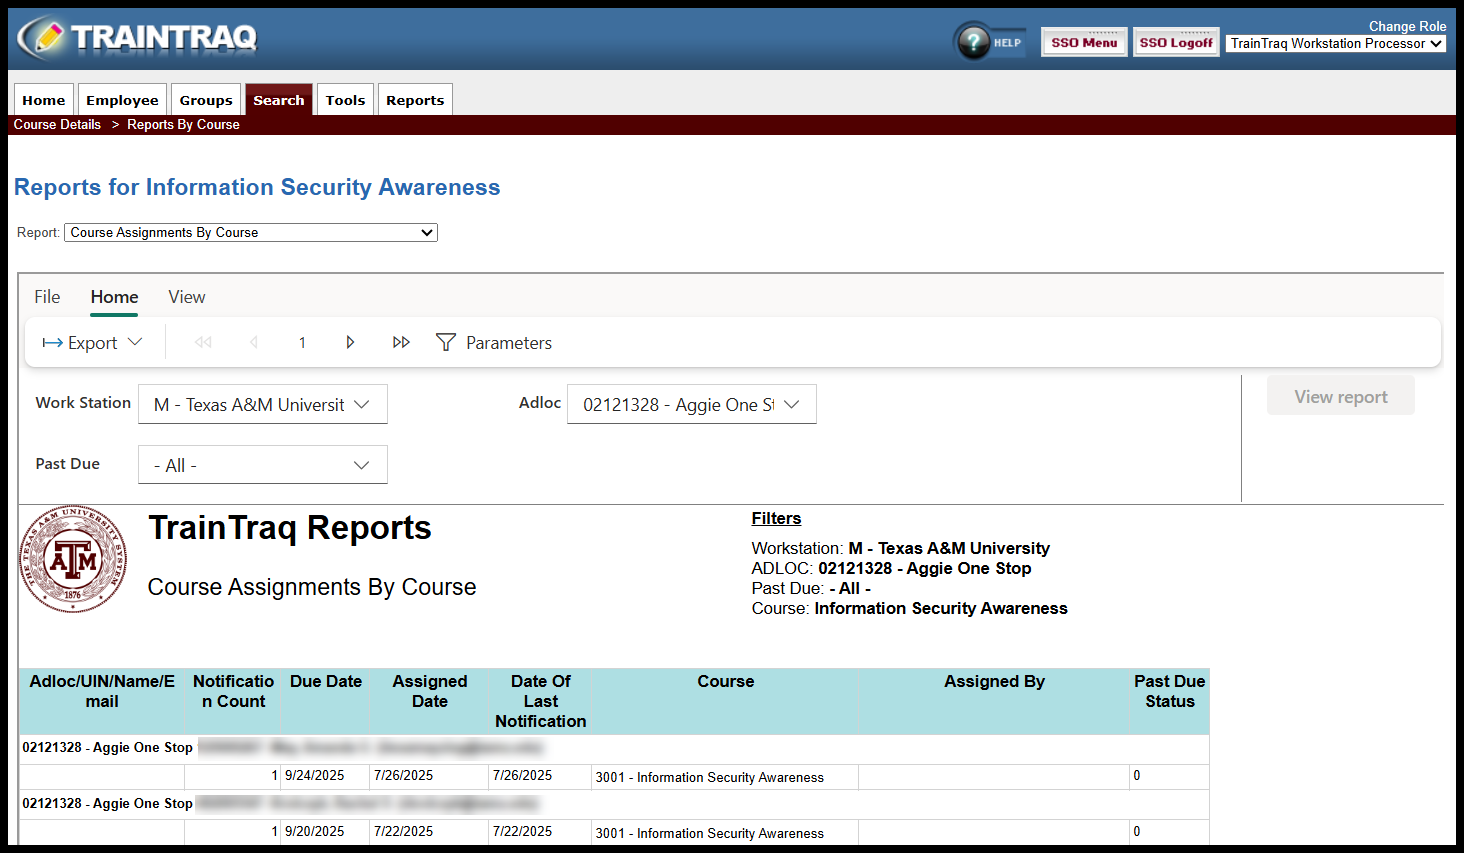Jump to the last report page

(x=401, y=343)
